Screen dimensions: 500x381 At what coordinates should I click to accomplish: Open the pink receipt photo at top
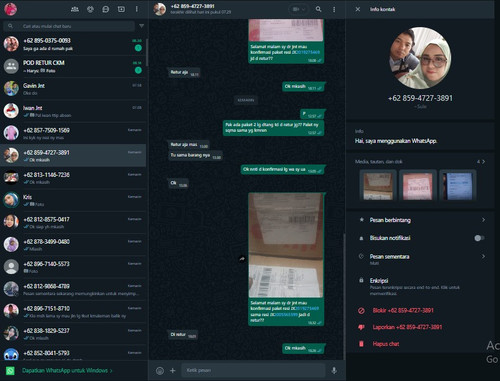pyautogui.click(x=286, y=30)
